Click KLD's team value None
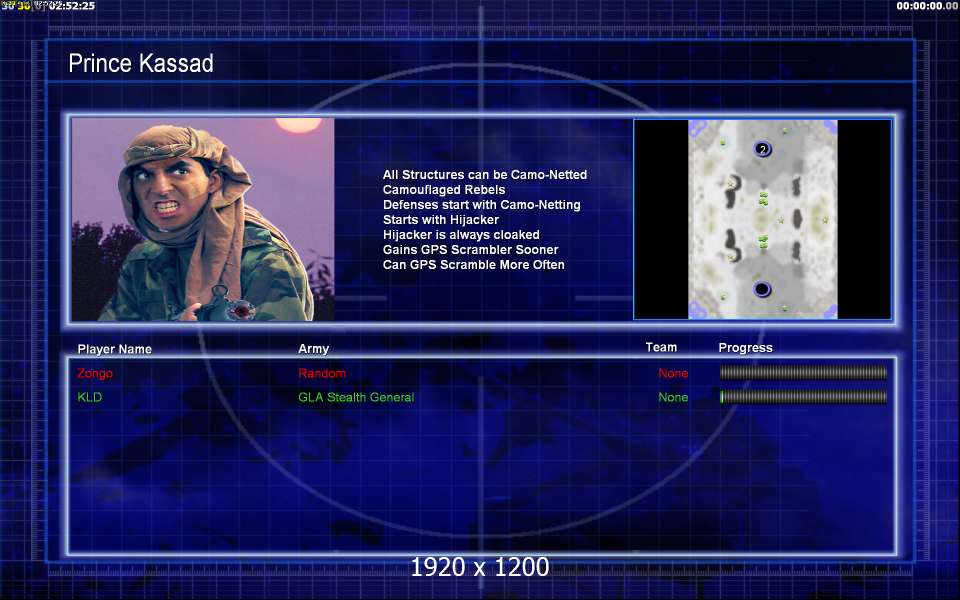Image resolution: width=960 pixels, height=600 pixels. point(673,397)
